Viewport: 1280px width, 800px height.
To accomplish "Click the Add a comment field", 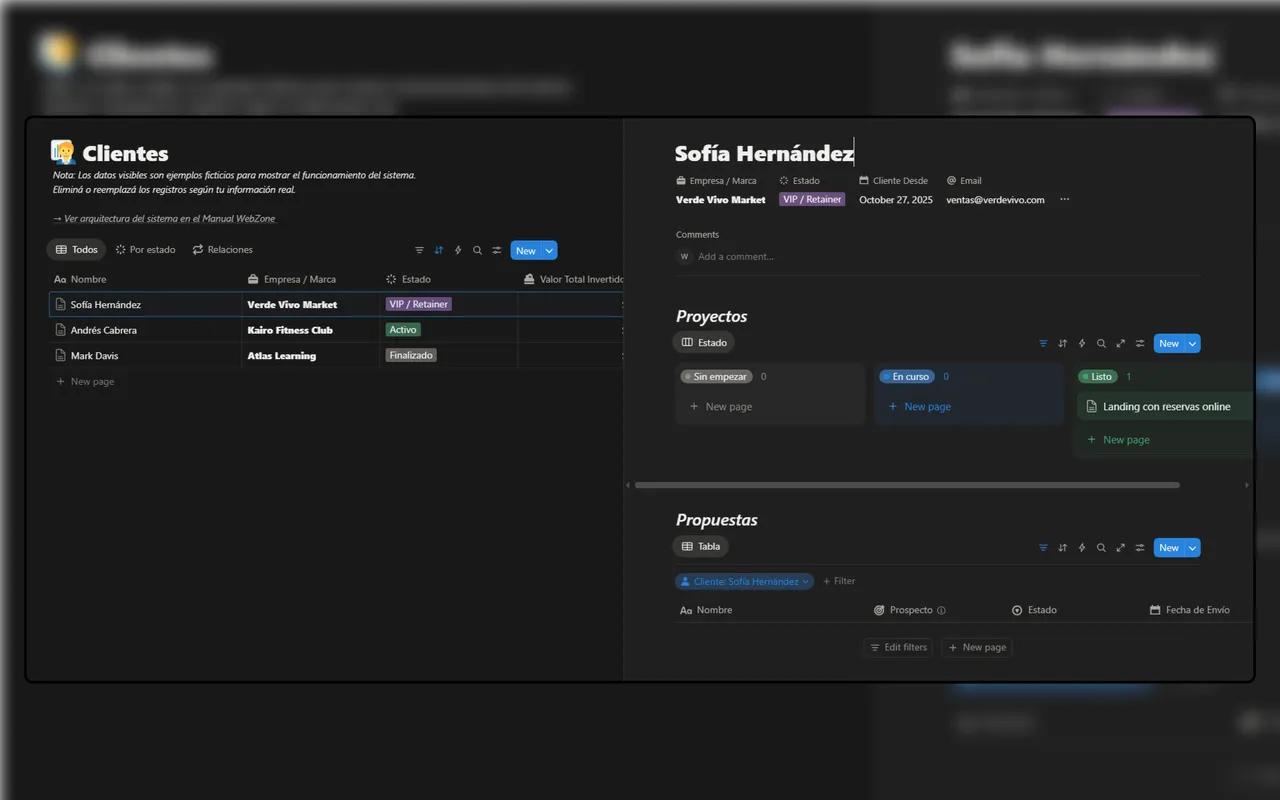I will 736,257.
